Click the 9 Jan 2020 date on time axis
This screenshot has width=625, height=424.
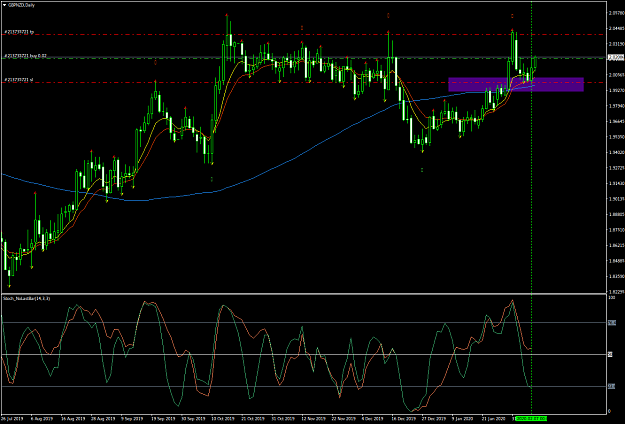tap(462, 419)
